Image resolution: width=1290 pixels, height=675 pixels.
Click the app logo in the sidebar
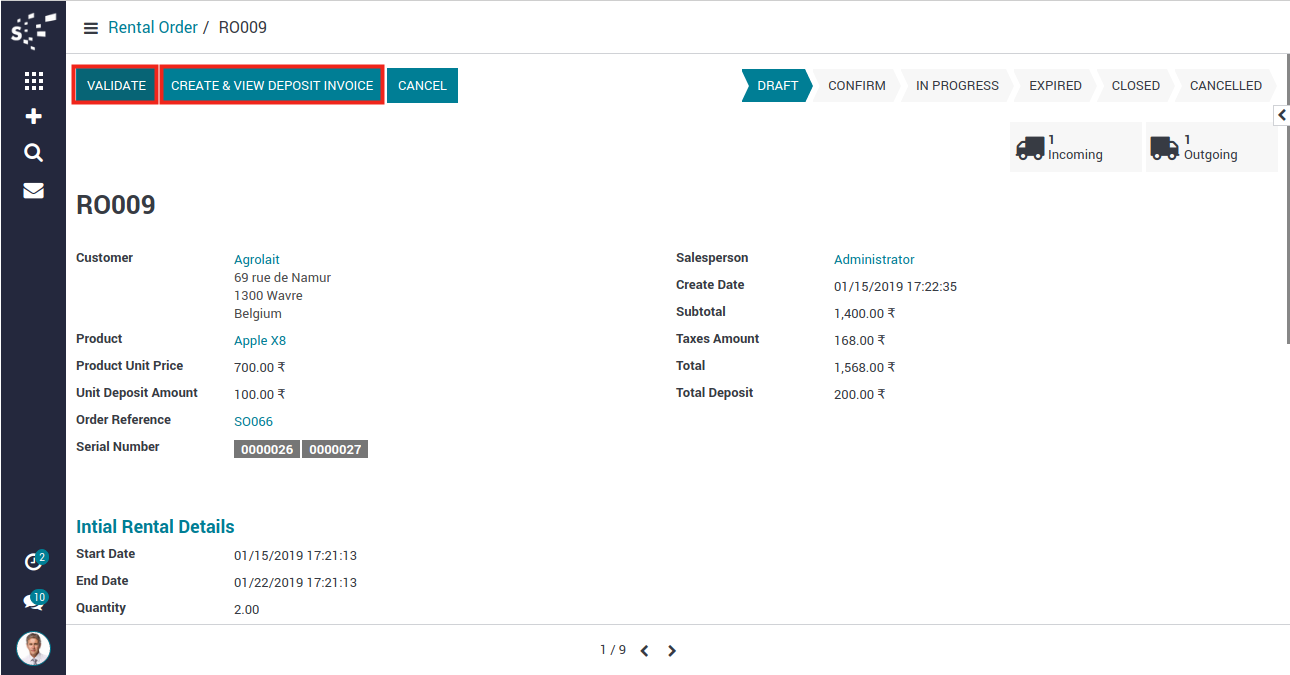(33, 30)
